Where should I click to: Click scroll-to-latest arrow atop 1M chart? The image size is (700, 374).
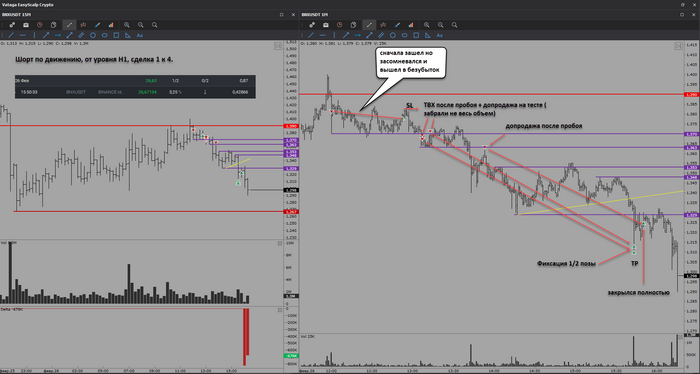tap(679, 46)
